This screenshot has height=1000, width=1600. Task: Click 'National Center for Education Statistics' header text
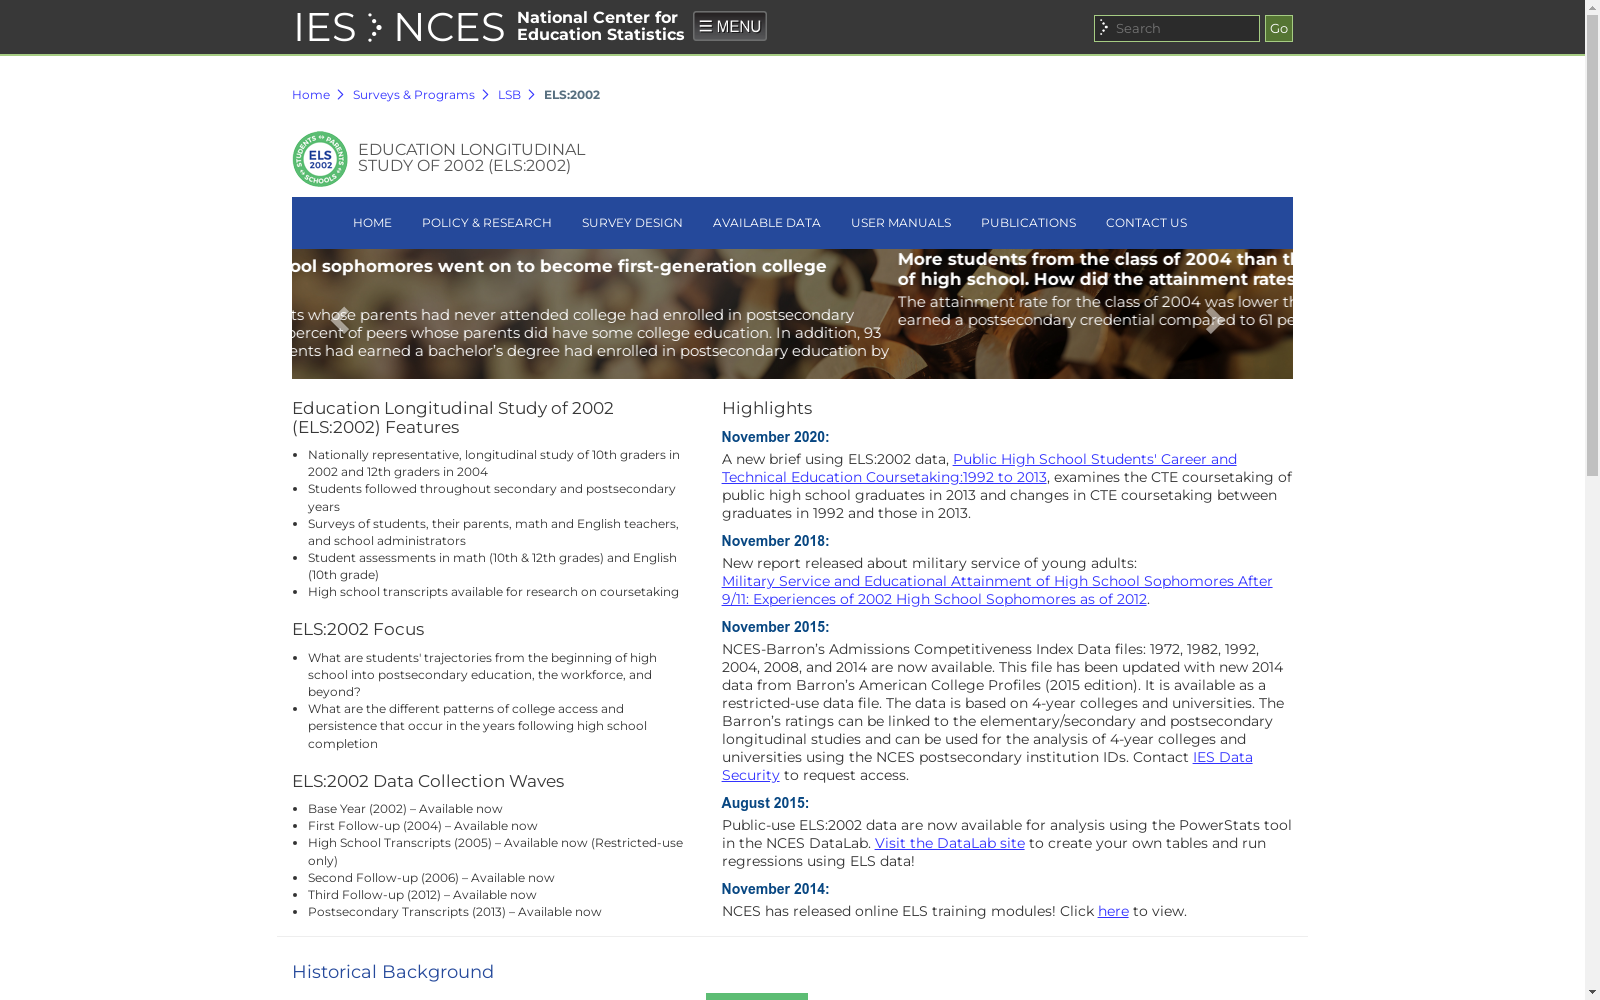[x=600, y=26]
